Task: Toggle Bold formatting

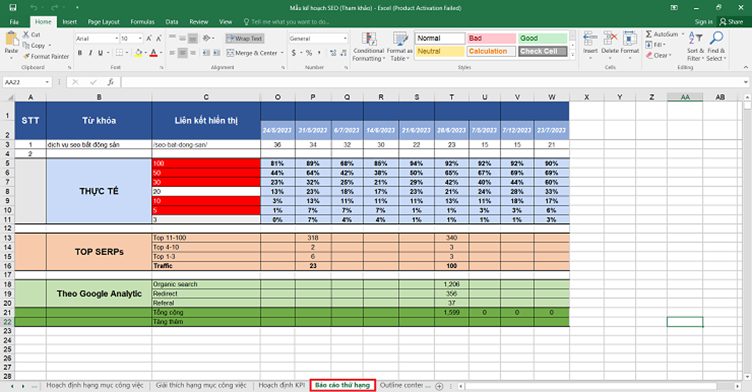Action: point(80,53)
